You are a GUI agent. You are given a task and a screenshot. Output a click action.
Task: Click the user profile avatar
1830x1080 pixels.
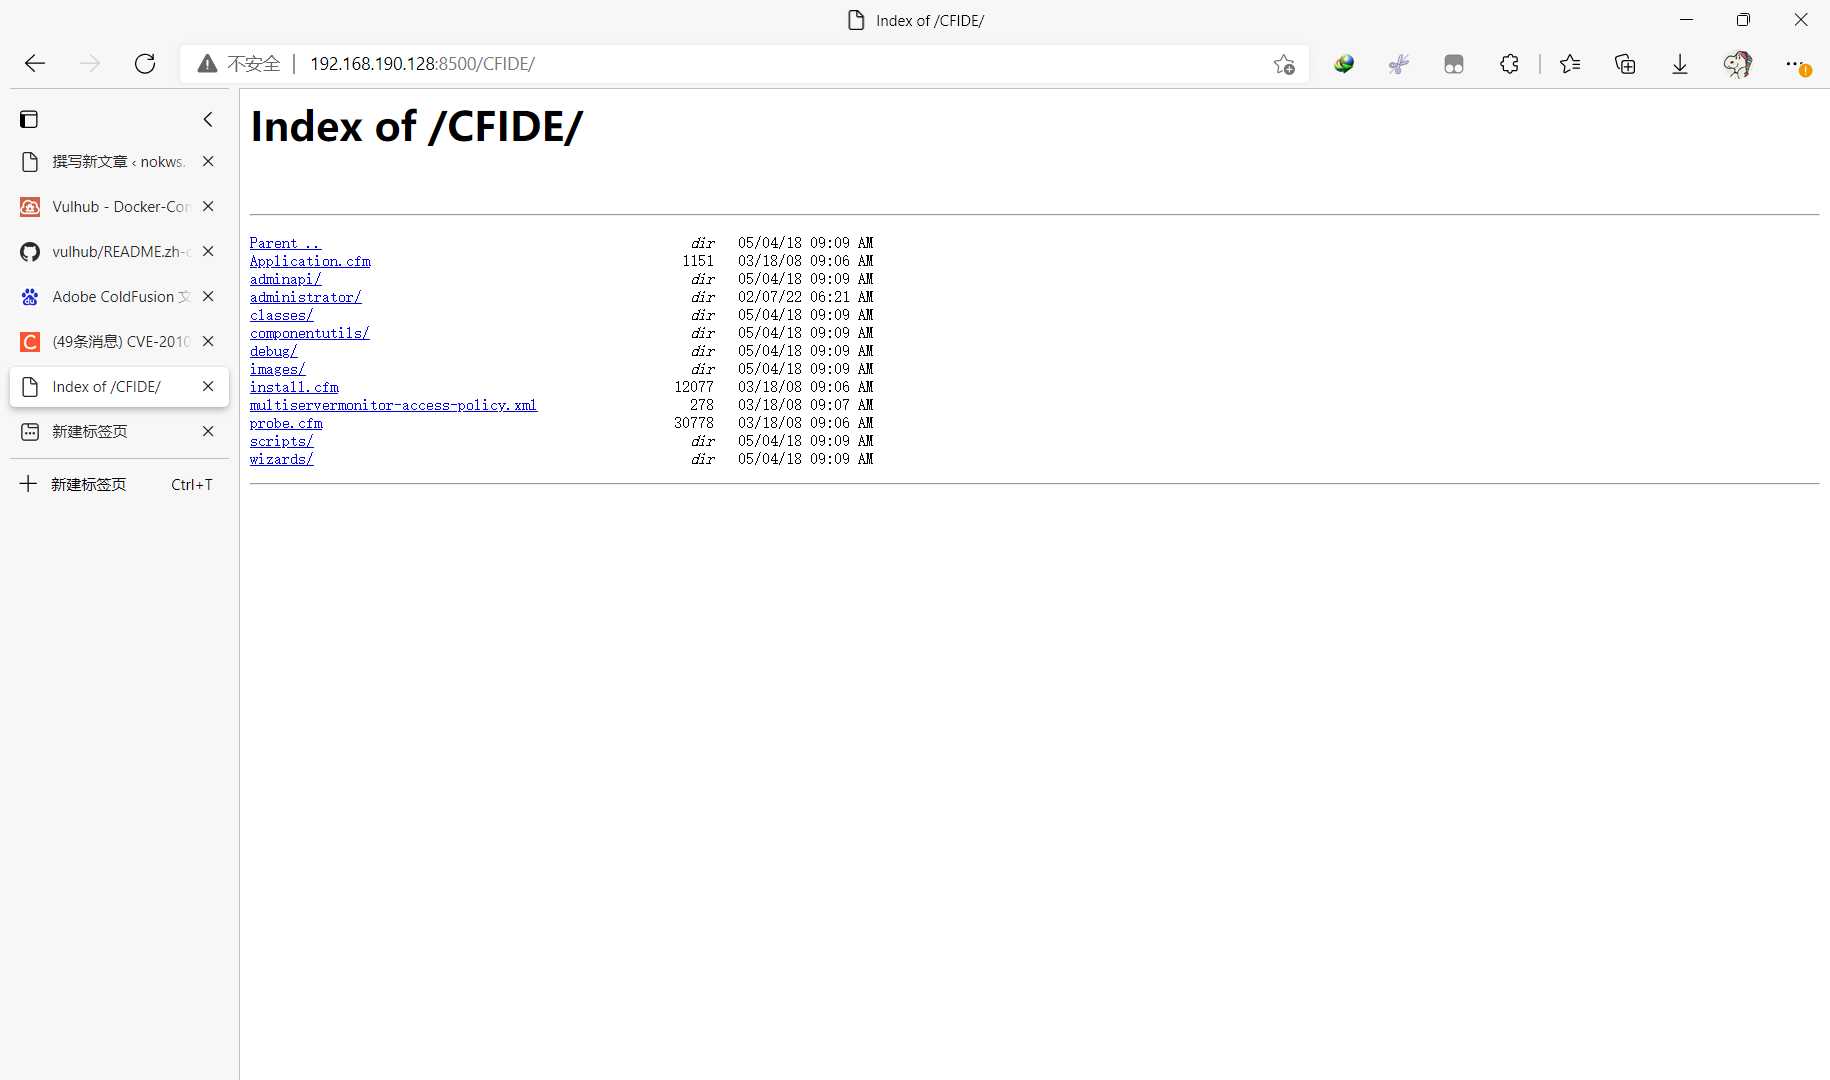pyautogui.click(x=1738, y=64)
